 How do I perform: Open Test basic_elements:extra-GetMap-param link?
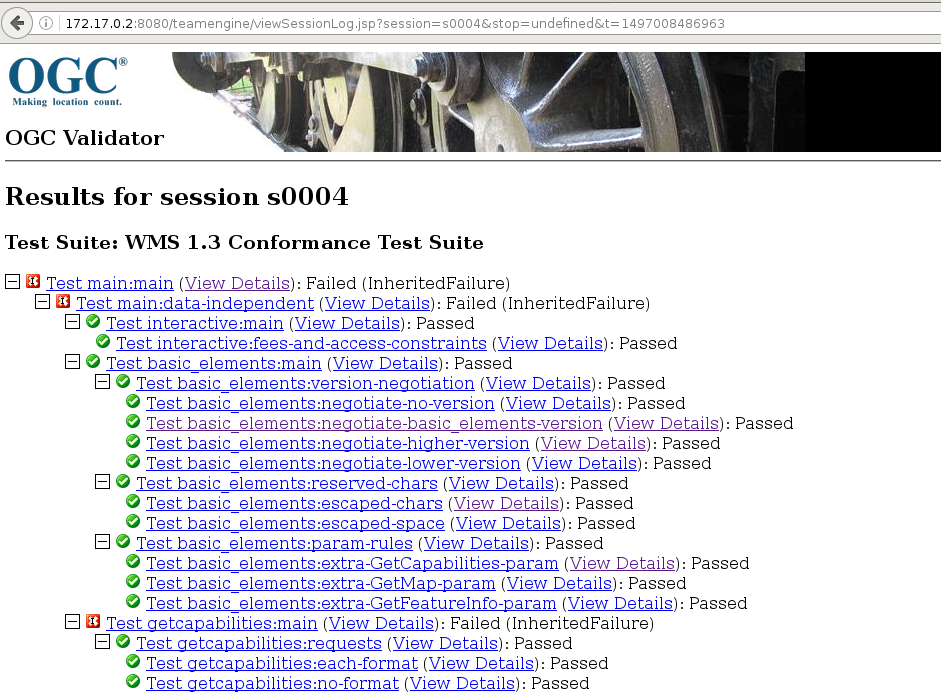point(321,583)
